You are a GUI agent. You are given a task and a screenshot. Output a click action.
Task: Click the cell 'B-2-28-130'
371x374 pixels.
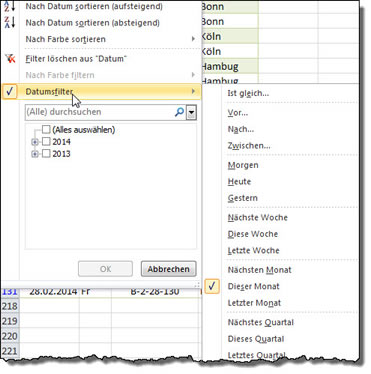156,292
